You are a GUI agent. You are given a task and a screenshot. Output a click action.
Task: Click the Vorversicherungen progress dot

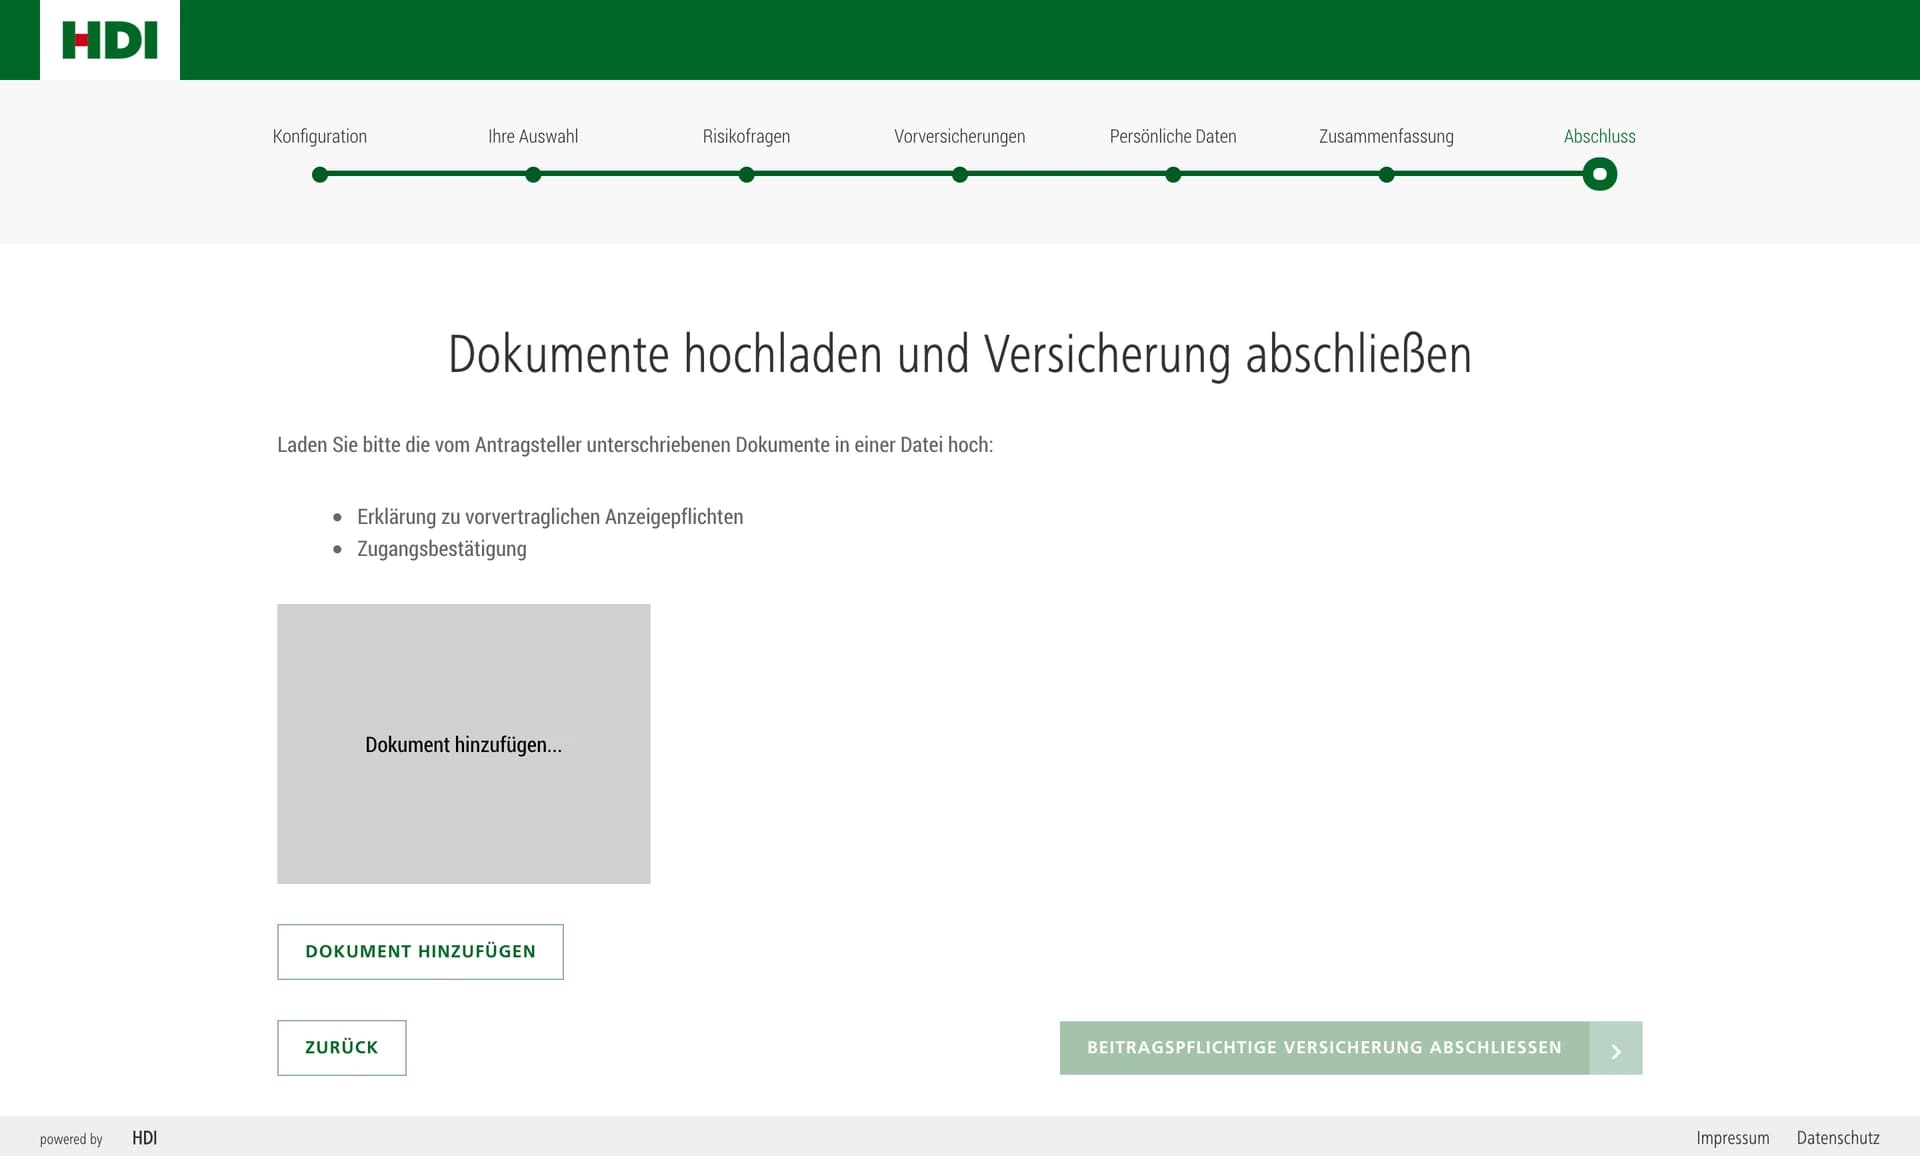point(960,175)
